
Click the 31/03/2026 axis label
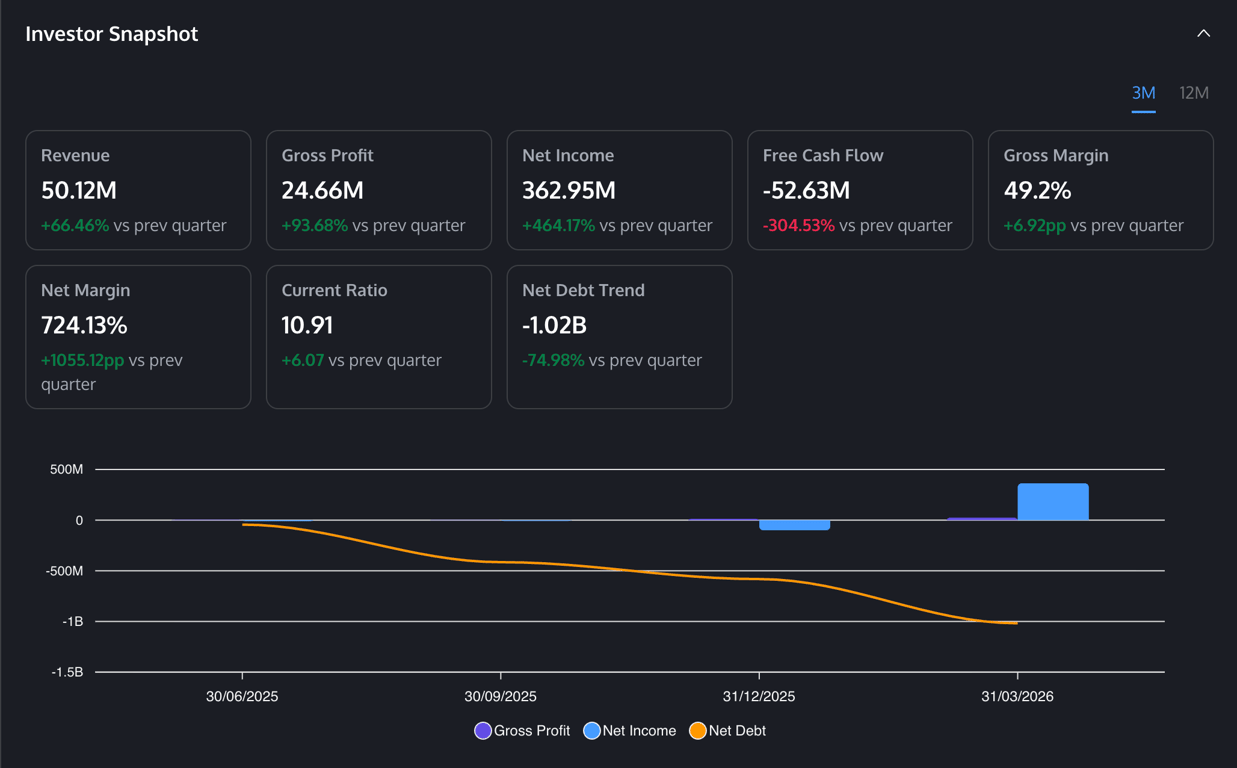1017,697
